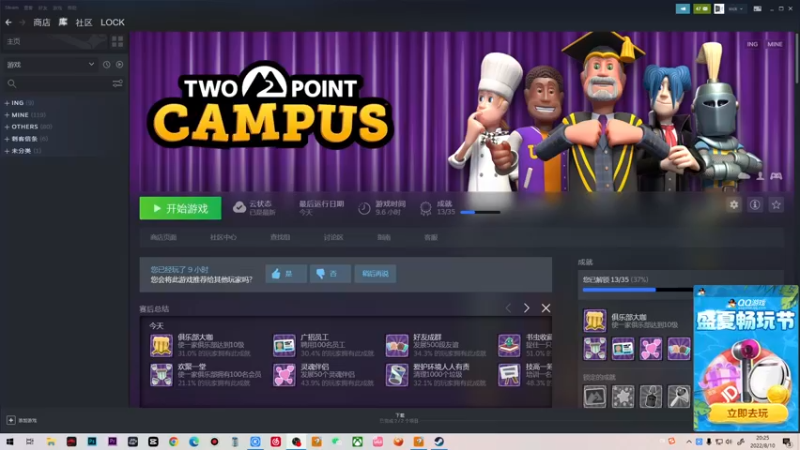Screen dimensions: 800x450
Task: Open the LOCK profile tab
Action: click(x=112, y=22)
